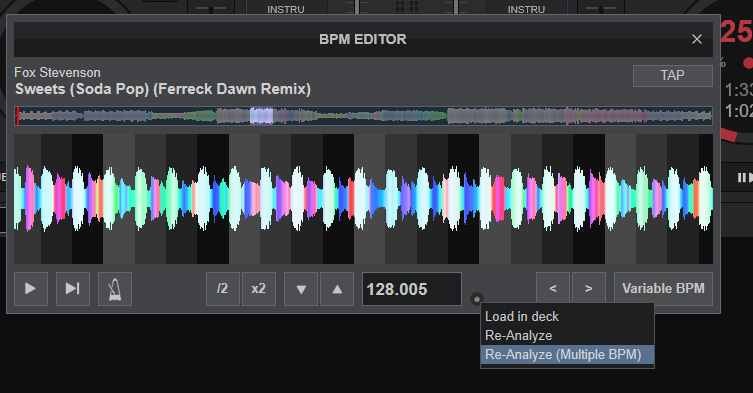Toggle Variable BPM mode
This screenshot has width=753, height=393.
click(663, 289)
